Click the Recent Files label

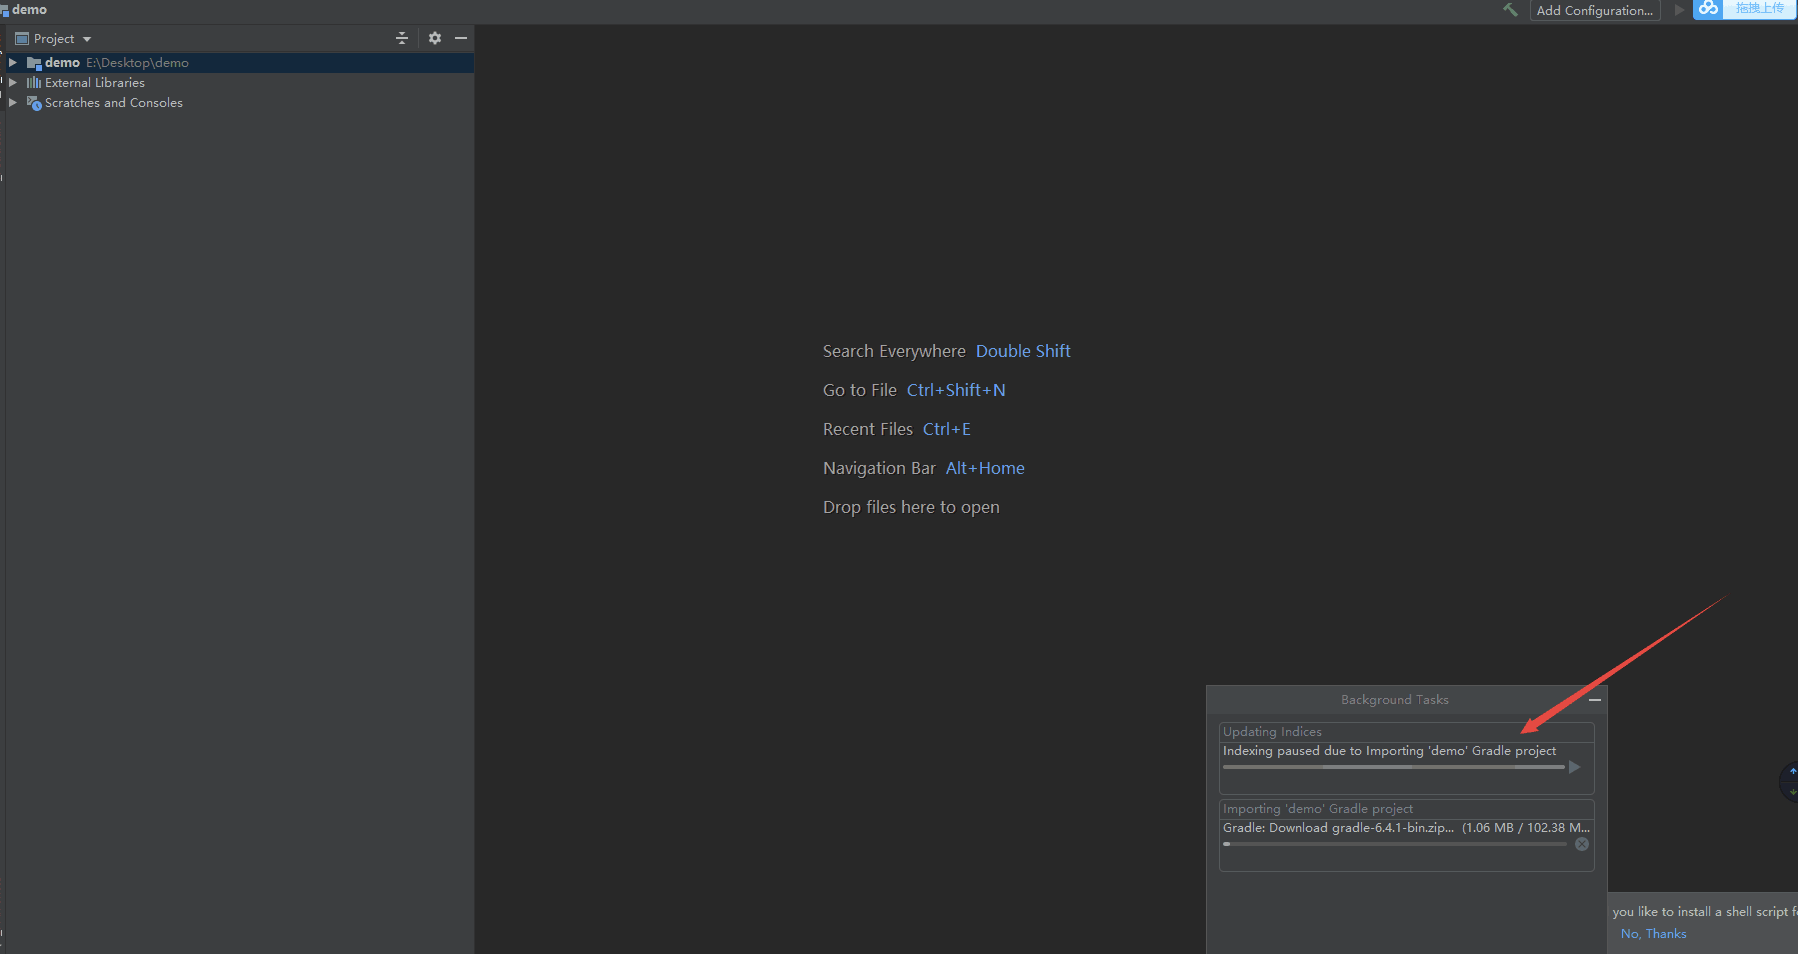[x=868, y=429]
